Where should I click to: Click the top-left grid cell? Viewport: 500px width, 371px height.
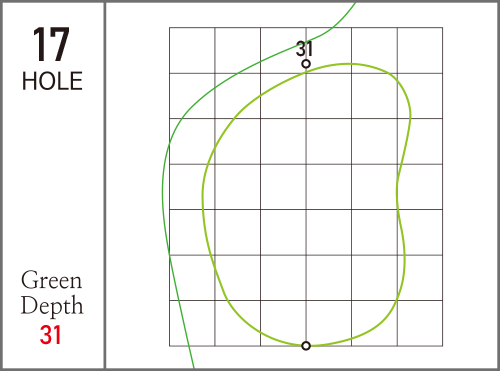tap(192, 50)
